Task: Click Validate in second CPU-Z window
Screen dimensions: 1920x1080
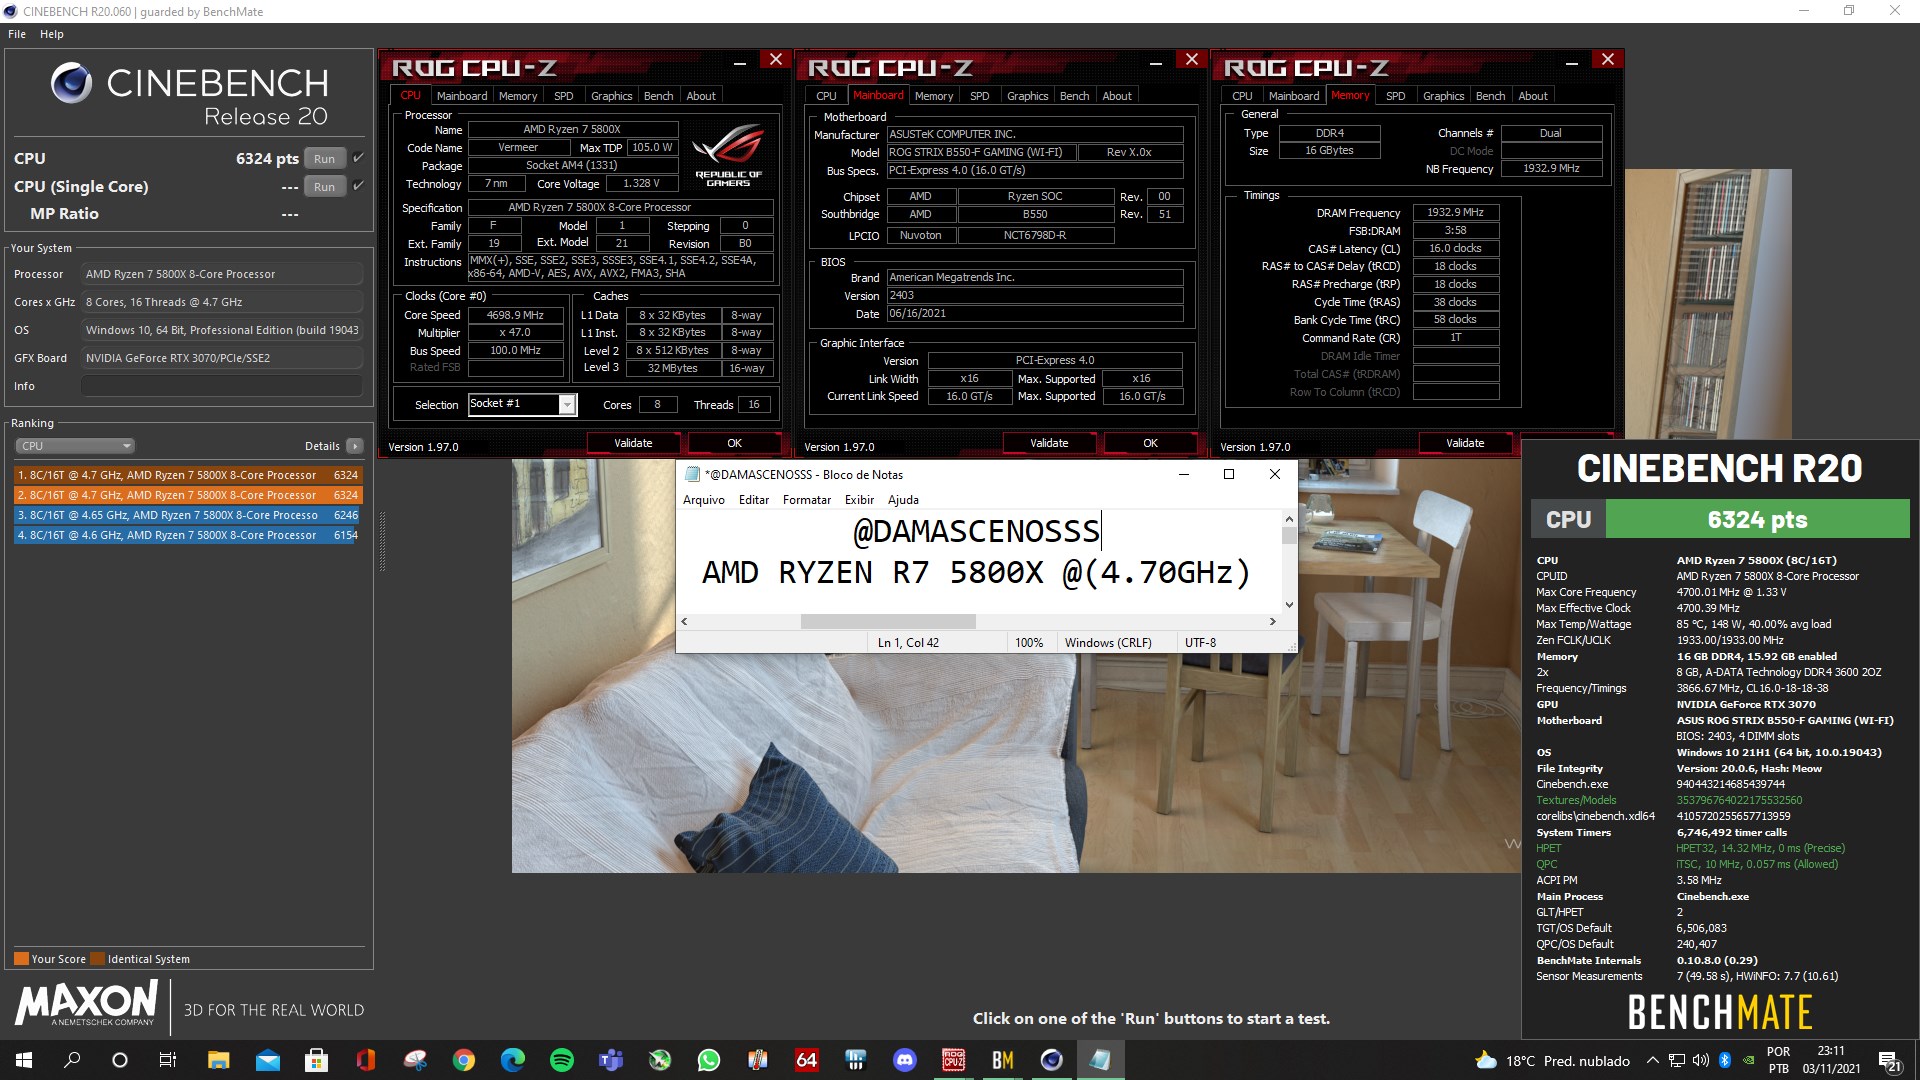Action: click(1049, 443)
